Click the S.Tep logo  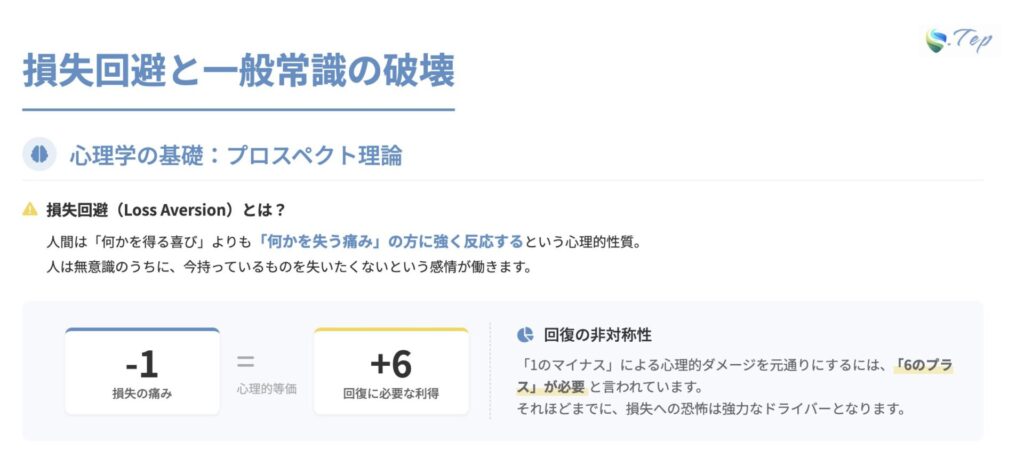958,40
